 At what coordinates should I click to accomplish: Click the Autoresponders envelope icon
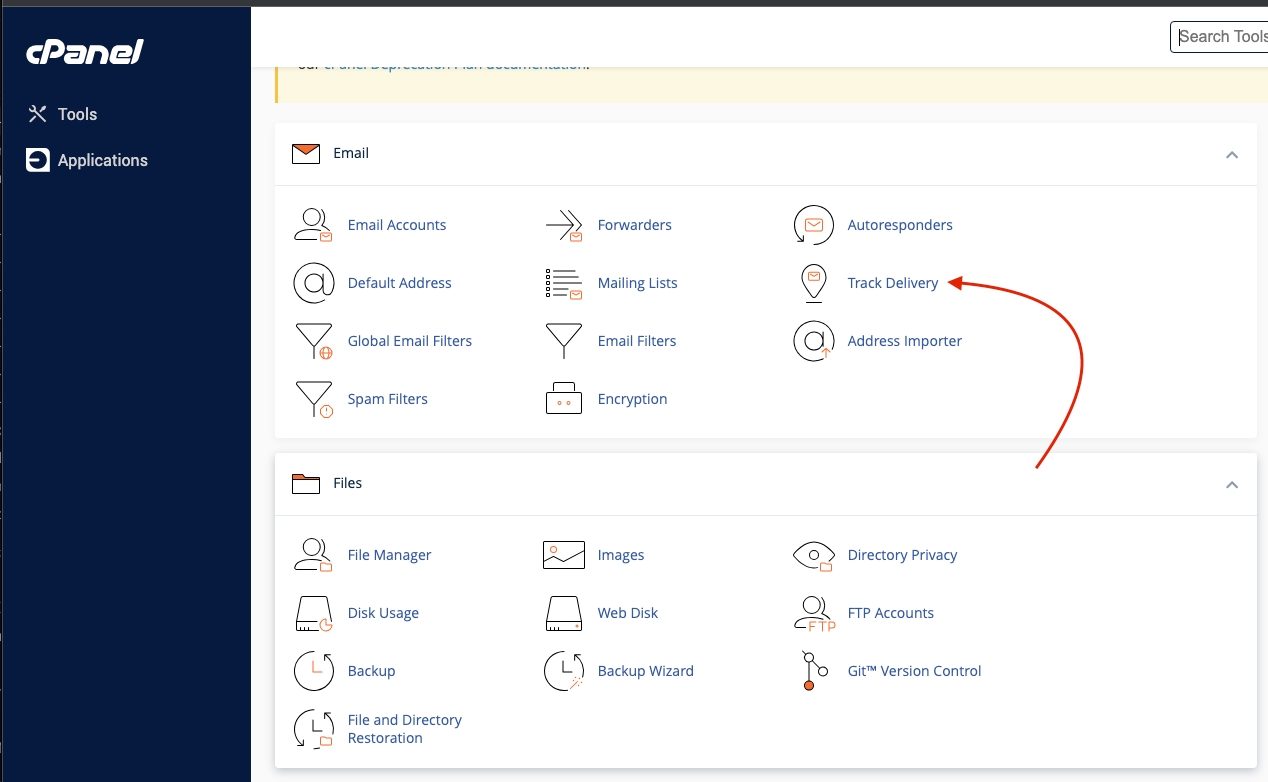click(813, 225)
